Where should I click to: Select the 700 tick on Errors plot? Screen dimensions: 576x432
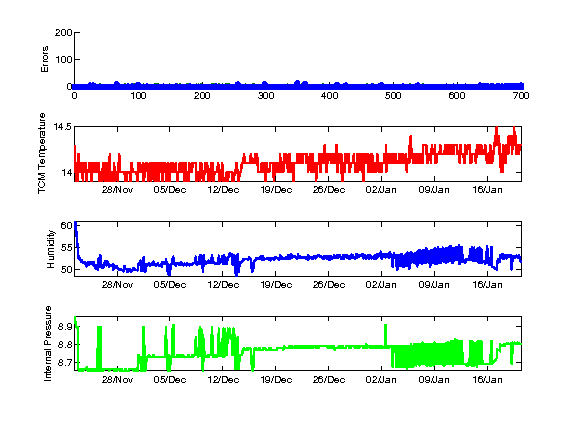[x=521, y=96]
